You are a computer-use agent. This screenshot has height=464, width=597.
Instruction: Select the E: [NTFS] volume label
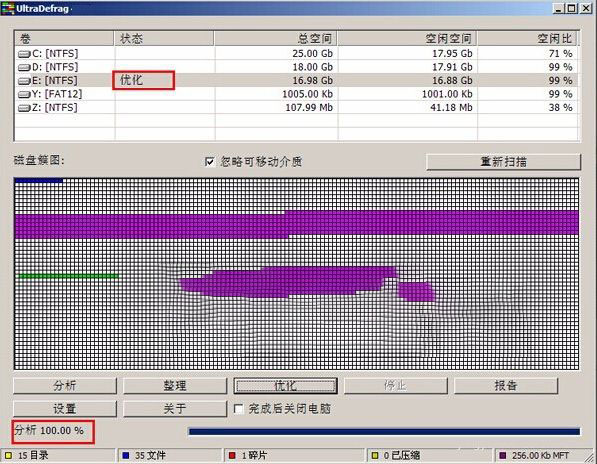click(55, 81)
